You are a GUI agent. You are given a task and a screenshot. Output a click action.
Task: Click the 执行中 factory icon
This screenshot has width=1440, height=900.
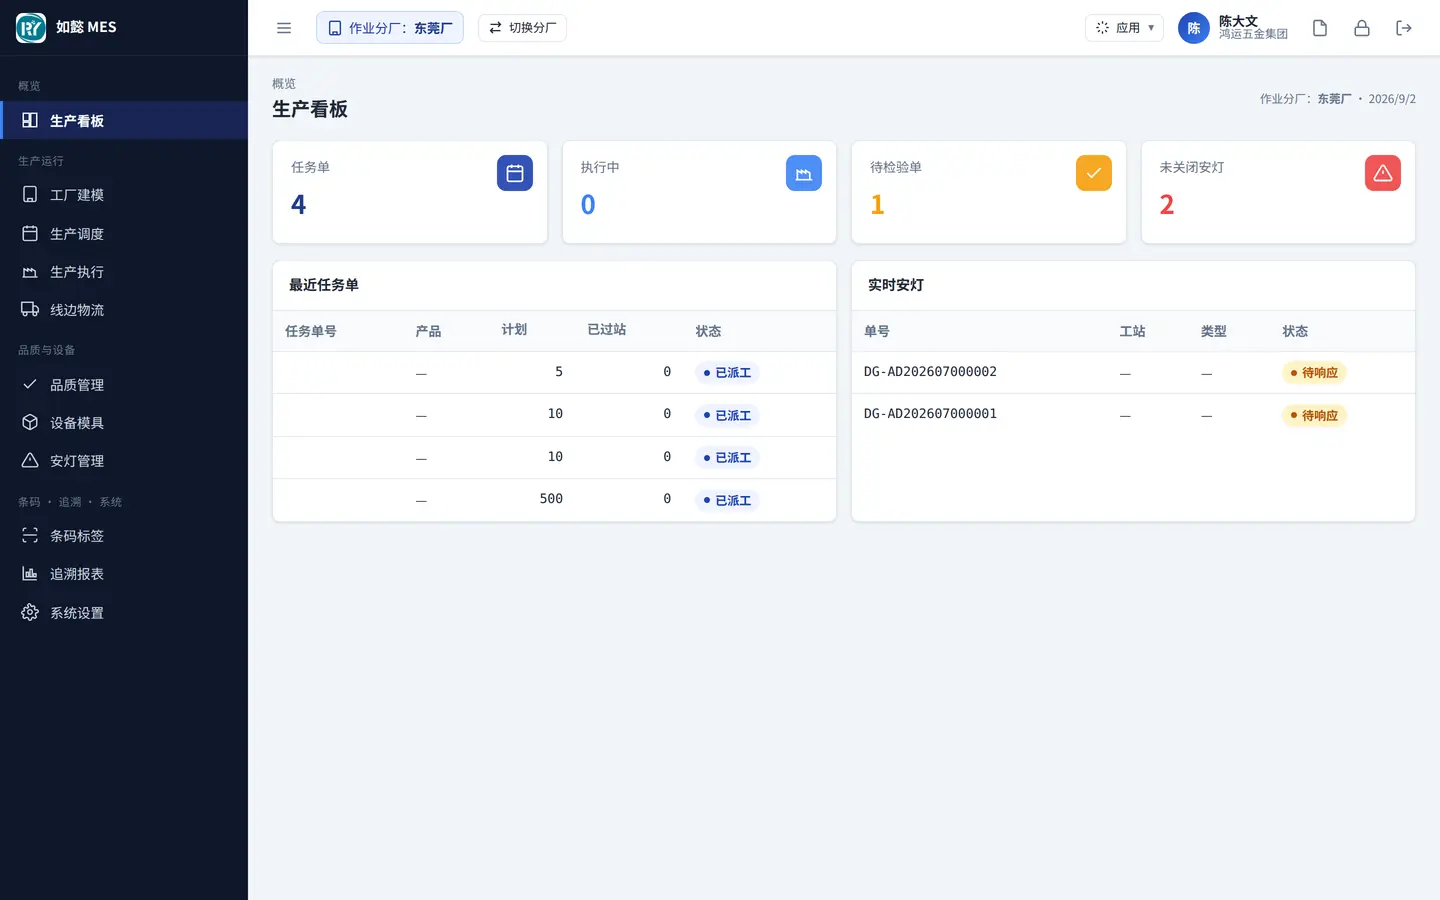[x=804, y=173]
